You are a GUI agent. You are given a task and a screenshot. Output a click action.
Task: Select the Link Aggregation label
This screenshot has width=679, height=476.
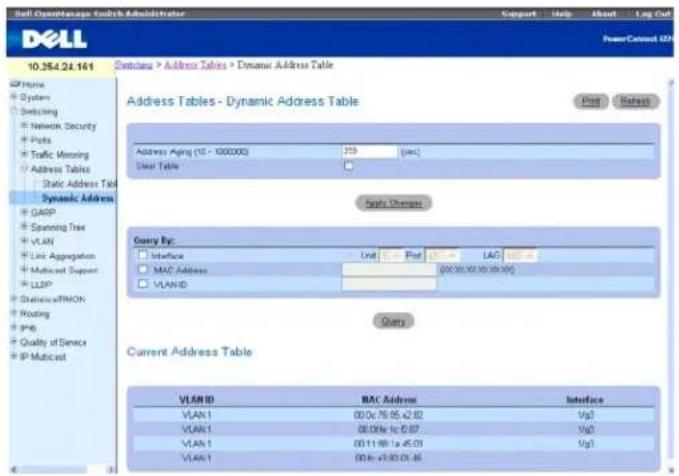point(63,256)
